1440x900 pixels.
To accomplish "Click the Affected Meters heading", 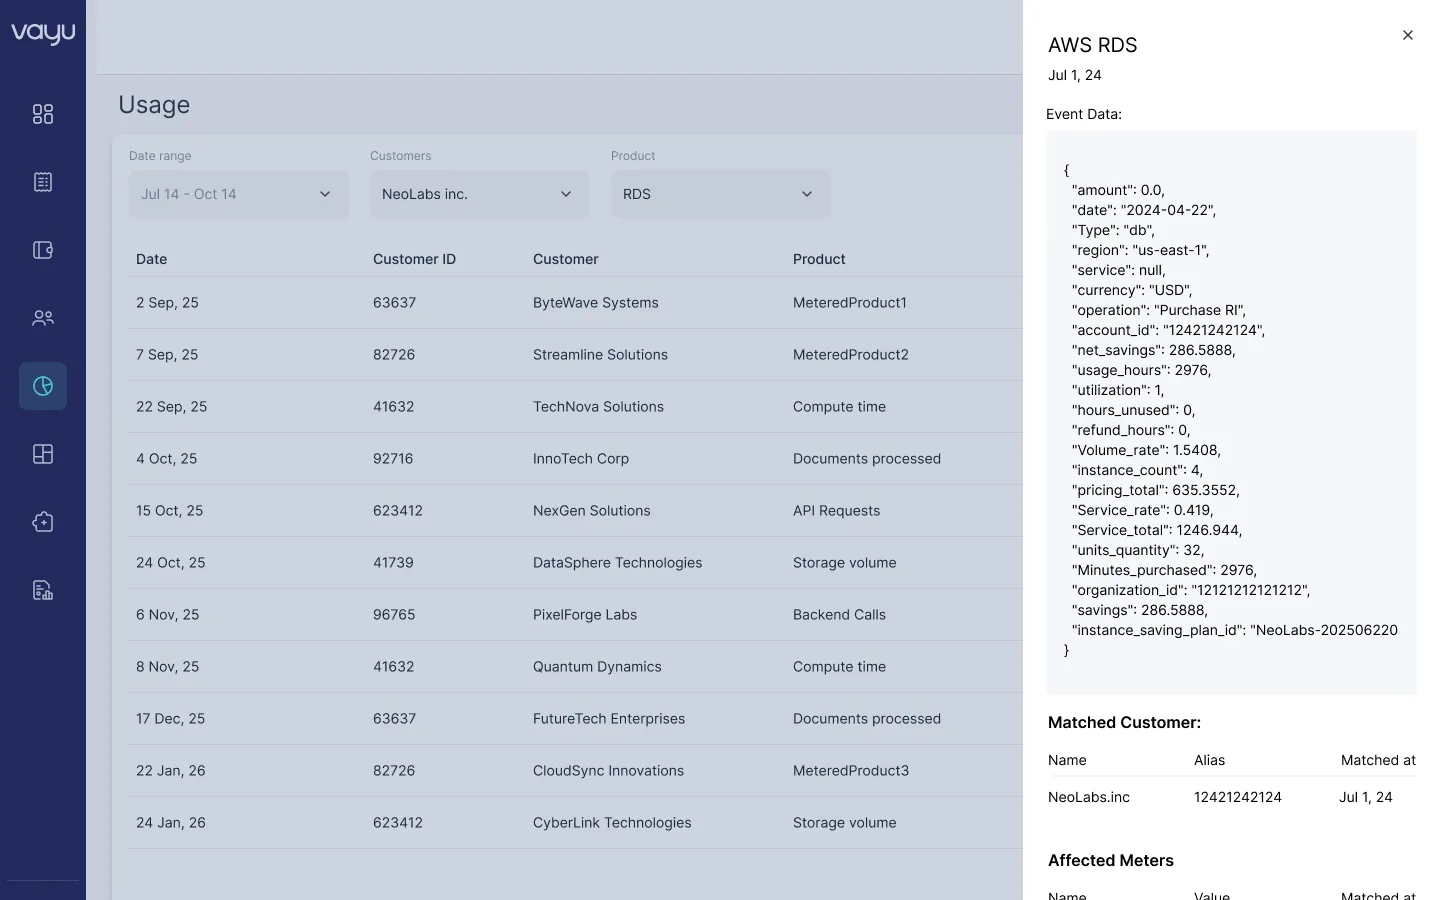I will 1111,860.
